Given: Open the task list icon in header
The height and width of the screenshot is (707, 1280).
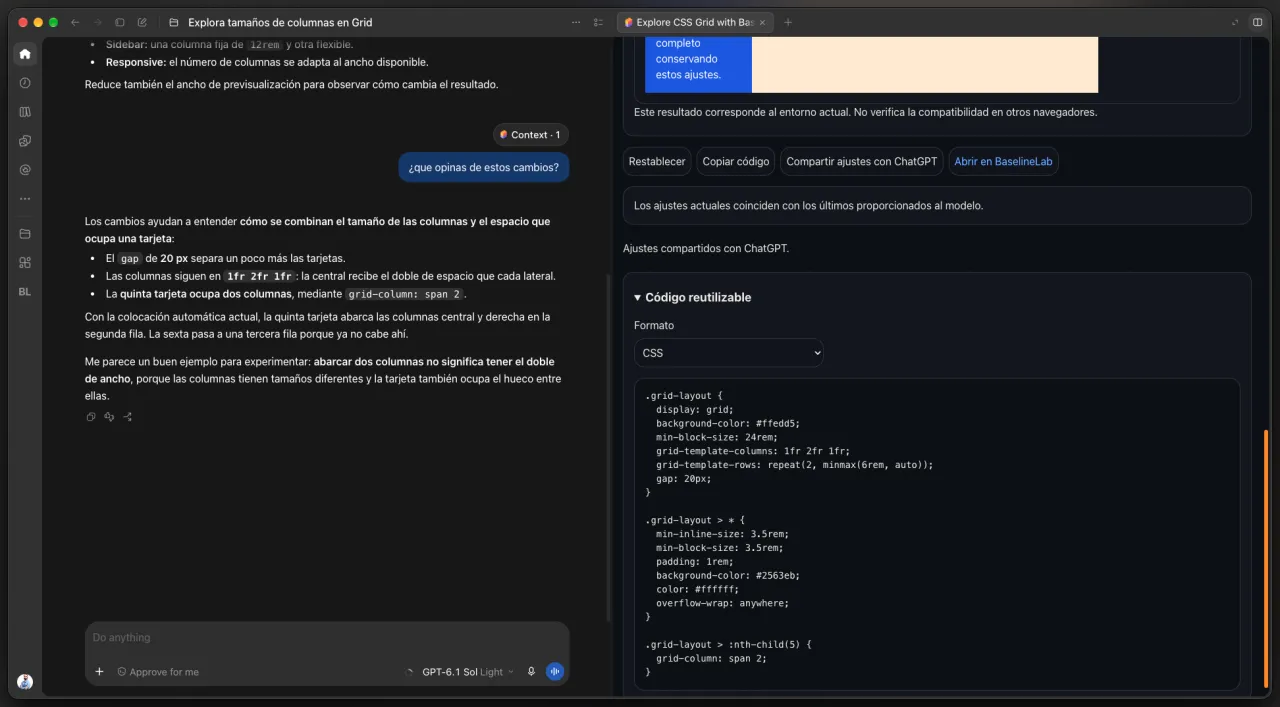Looking at the screenshot, I should click(598, 22).
